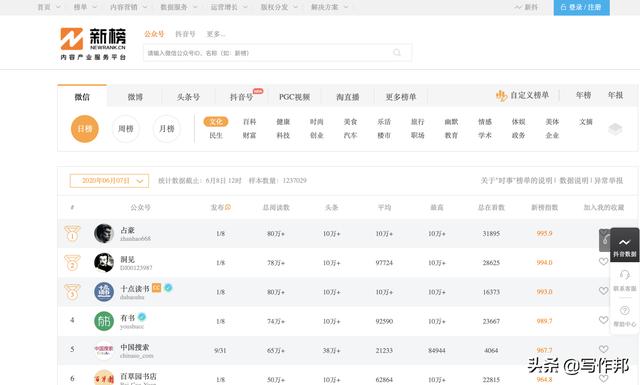This screenshot has height=385, width=640.
Task: Click the heart icon for 有书
Action: point(603,320)
